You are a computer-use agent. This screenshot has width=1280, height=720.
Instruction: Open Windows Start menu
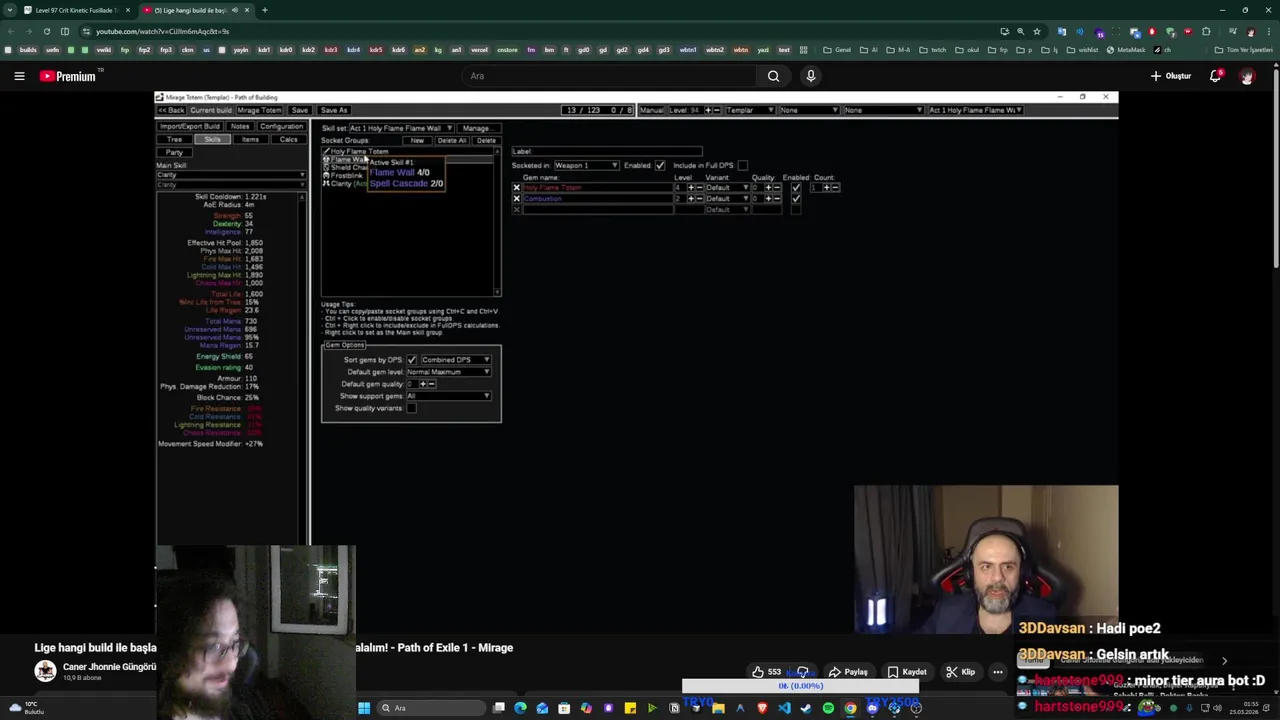(x=364, y=708)
